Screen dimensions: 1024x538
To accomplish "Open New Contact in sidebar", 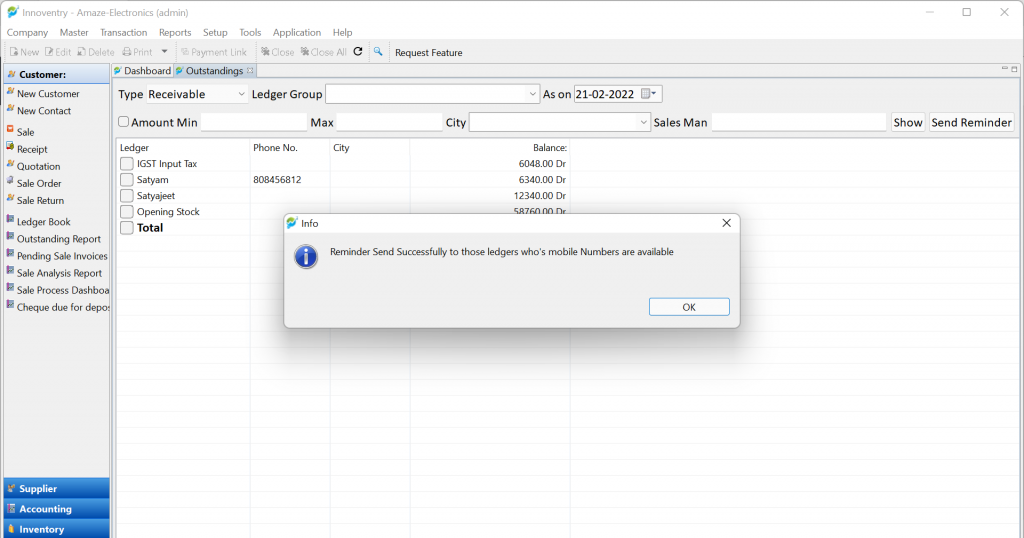I will point(44,111).
